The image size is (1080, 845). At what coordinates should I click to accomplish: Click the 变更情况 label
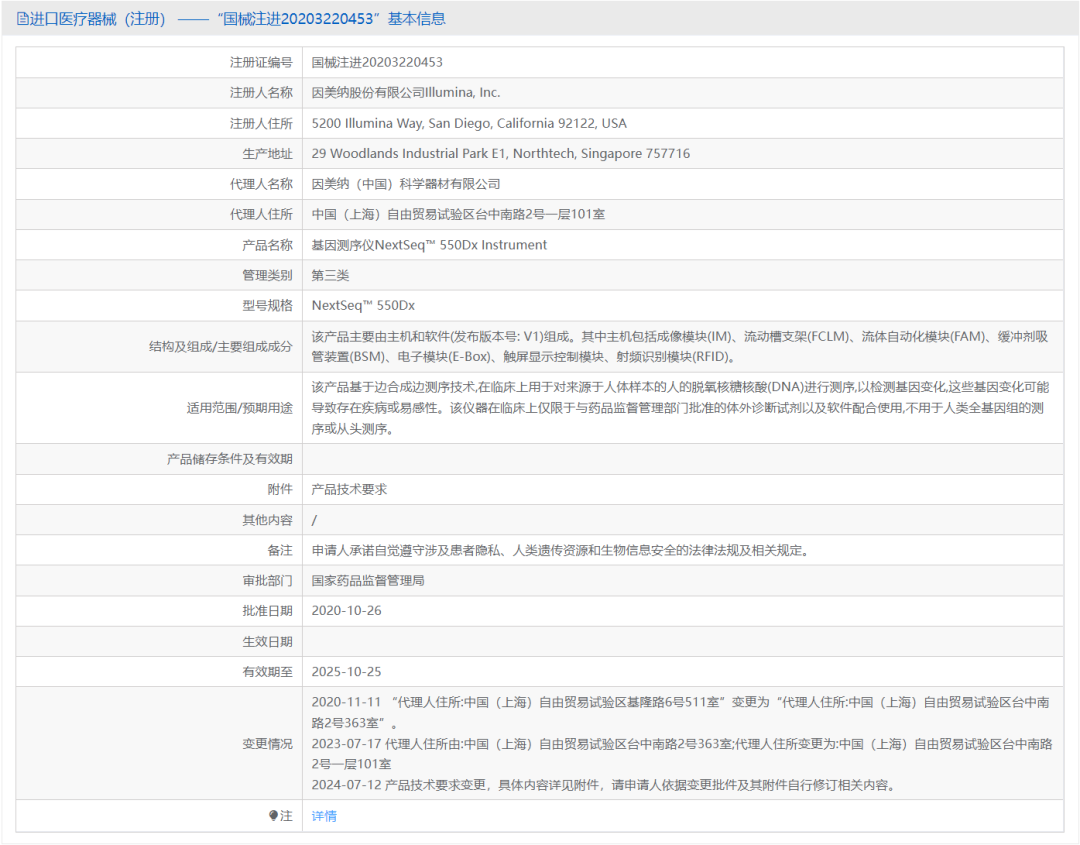(267, 744)
